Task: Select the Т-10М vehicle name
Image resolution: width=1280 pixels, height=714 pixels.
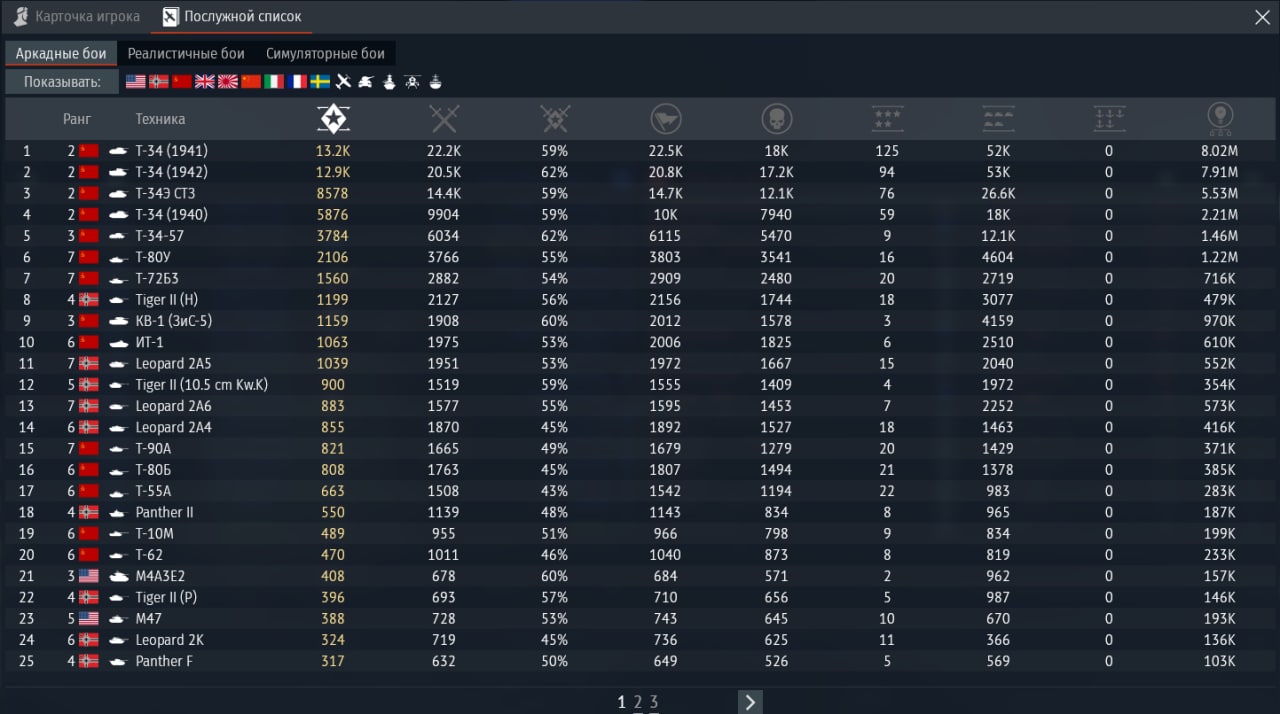Action: click(x=154, y=533)
